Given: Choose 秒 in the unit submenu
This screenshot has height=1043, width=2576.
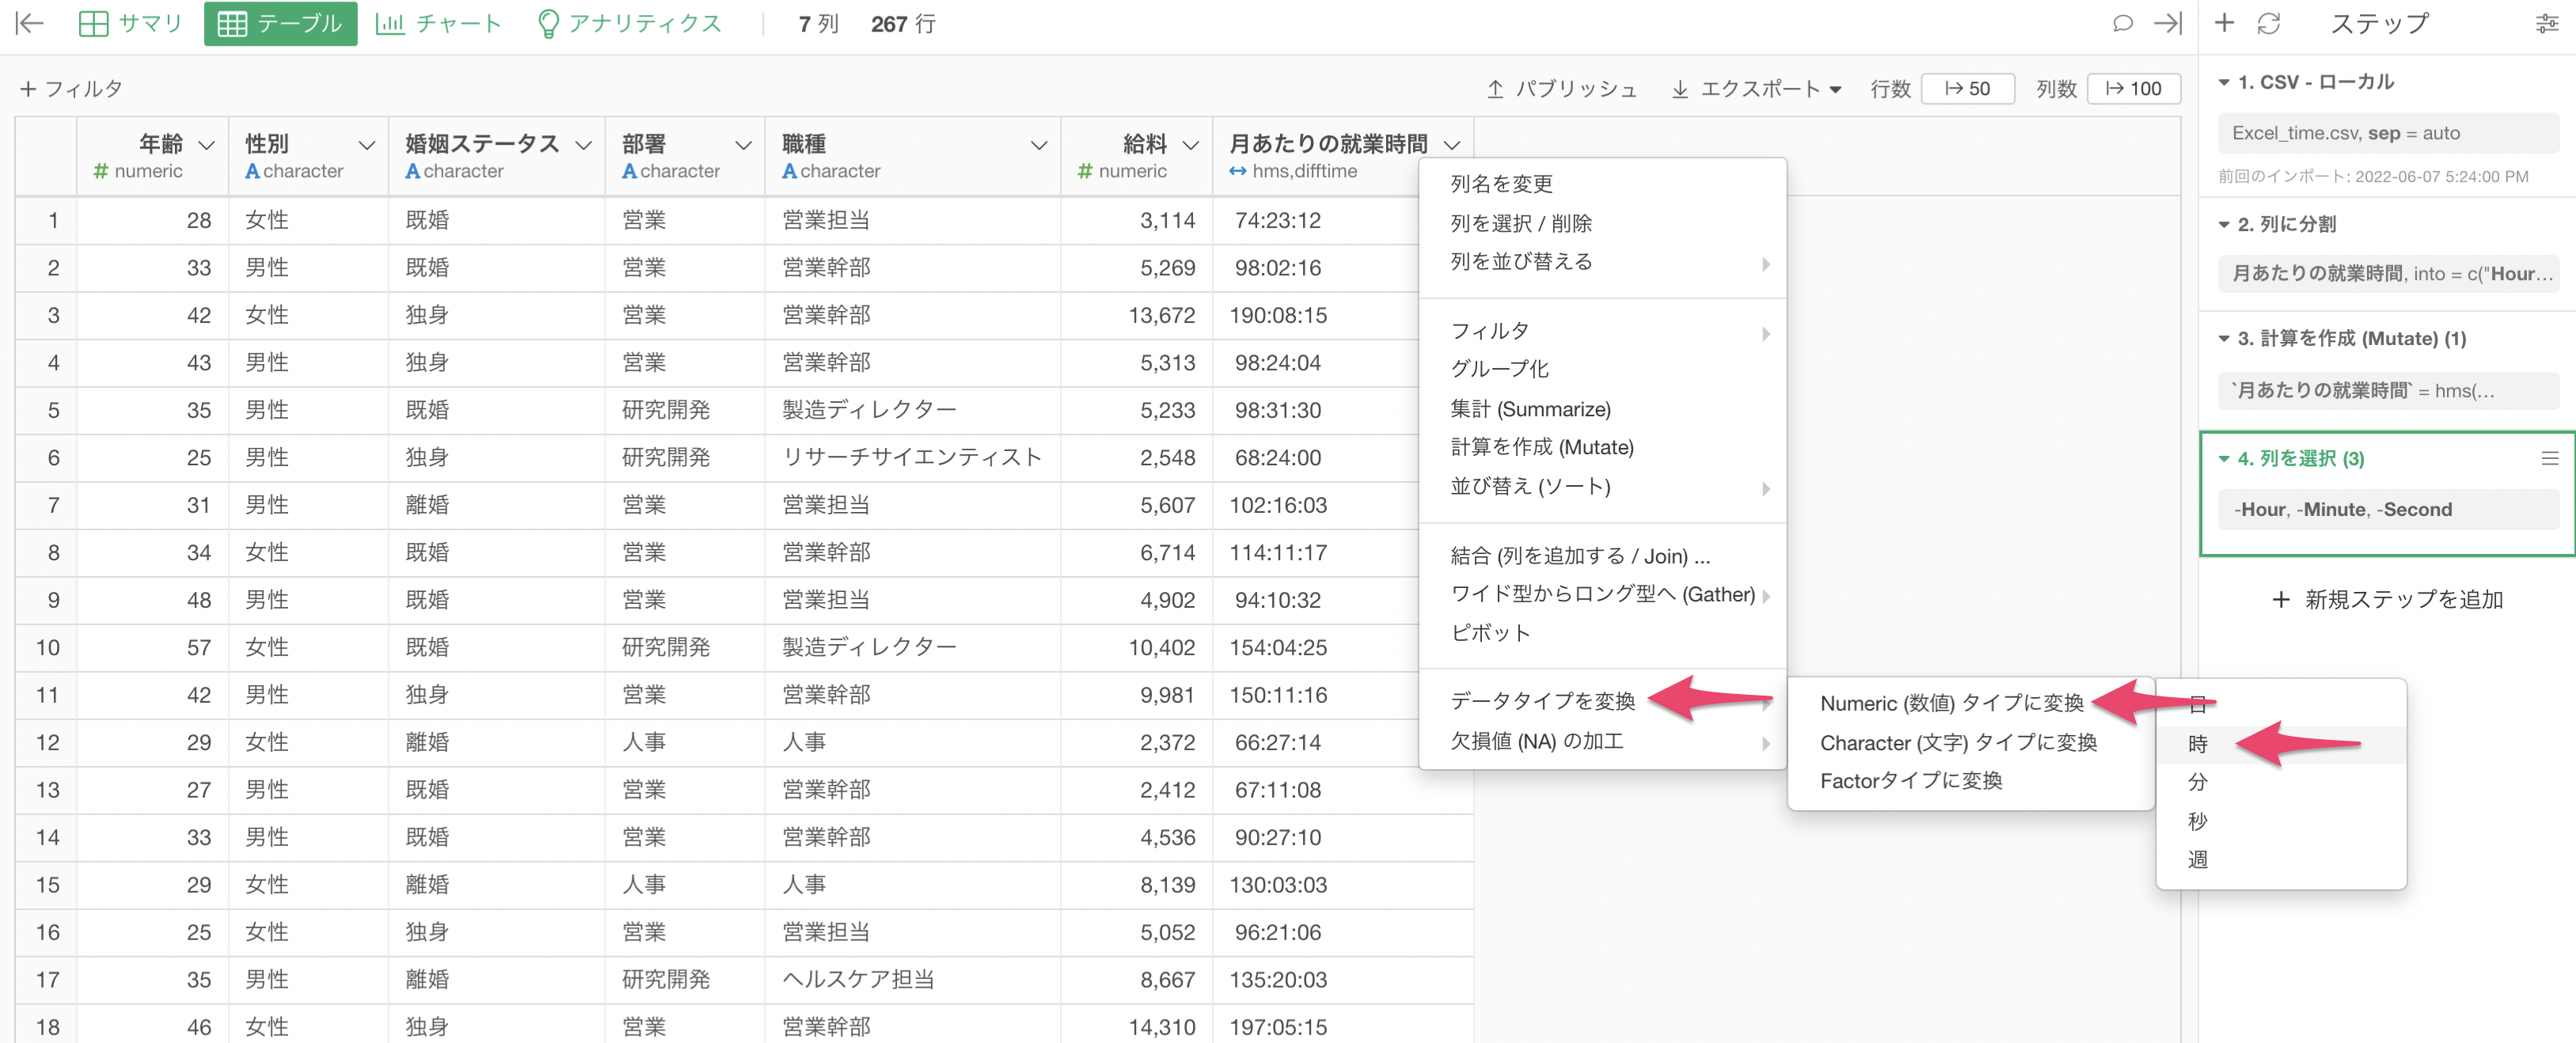Looking at the screenshot, I should point(2280,822).
